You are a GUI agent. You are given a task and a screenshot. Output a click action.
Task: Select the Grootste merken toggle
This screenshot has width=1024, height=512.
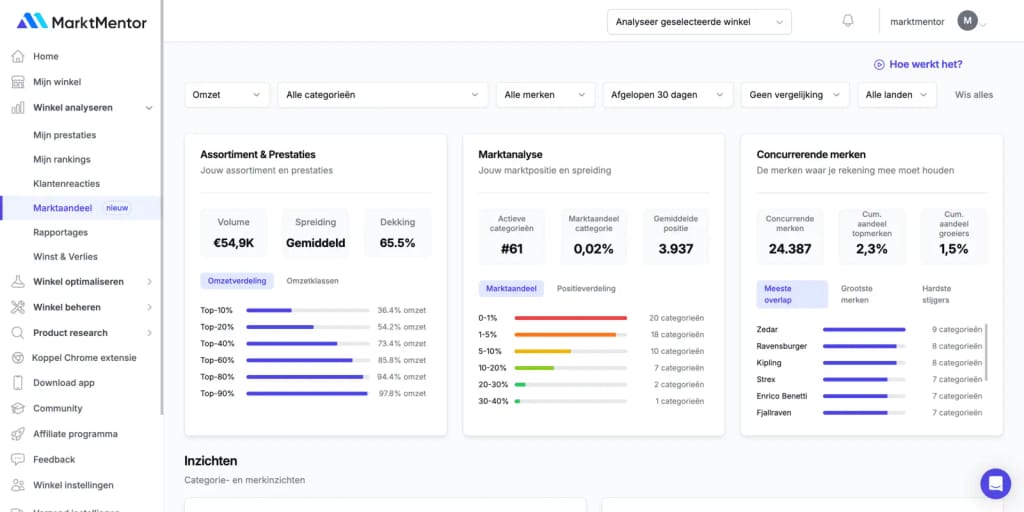[855, 294]
